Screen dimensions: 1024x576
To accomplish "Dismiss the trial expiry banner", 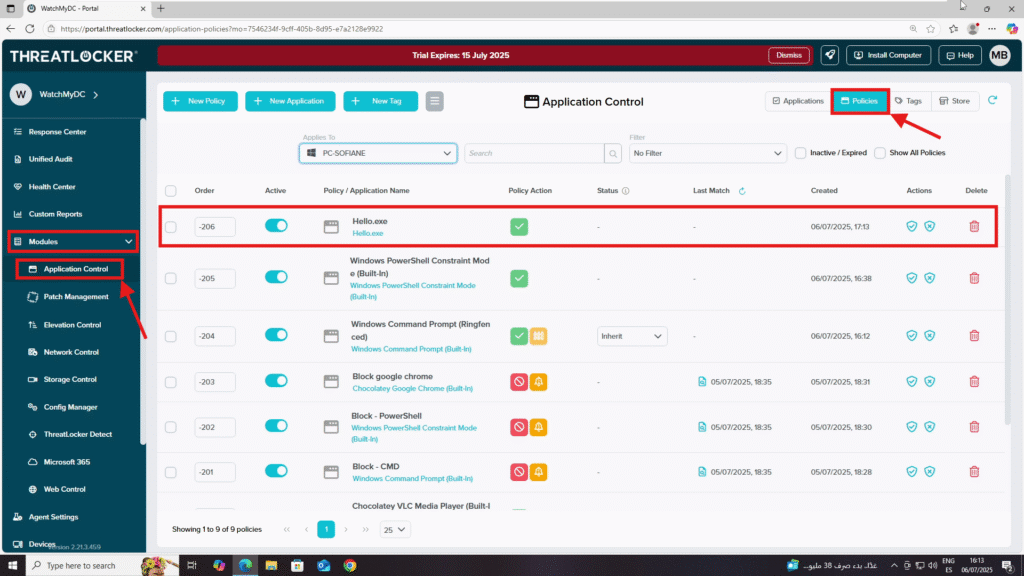I will [789, 56].
